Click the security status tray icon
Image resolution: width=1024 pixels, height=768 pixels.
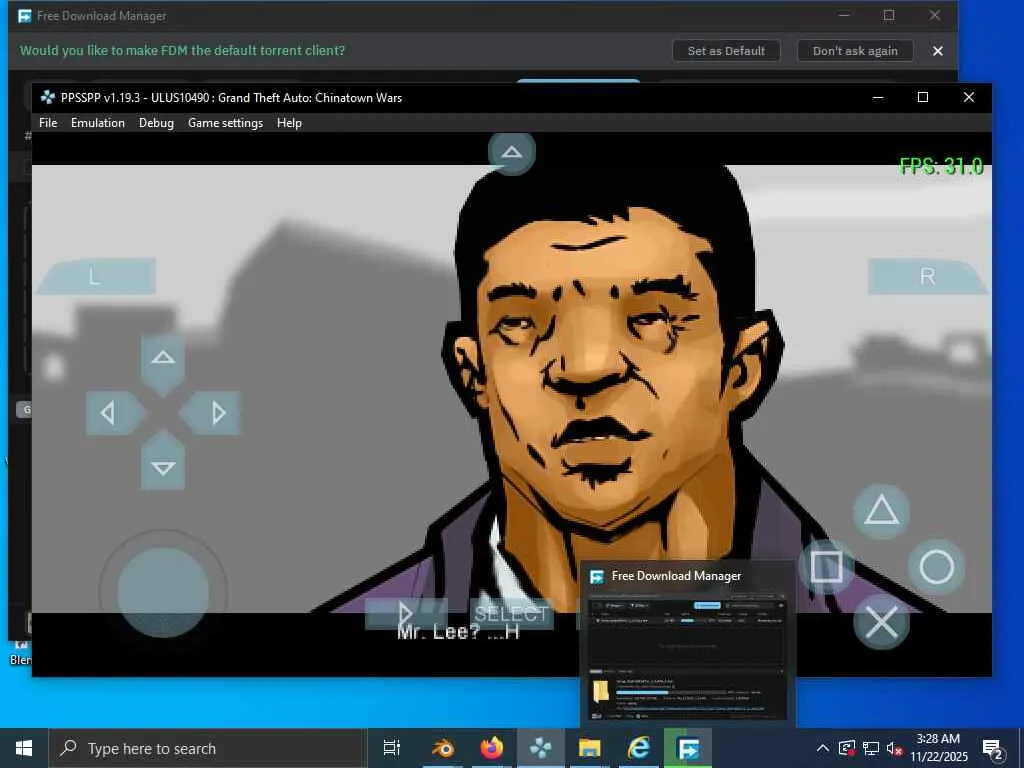click(847, 748)
